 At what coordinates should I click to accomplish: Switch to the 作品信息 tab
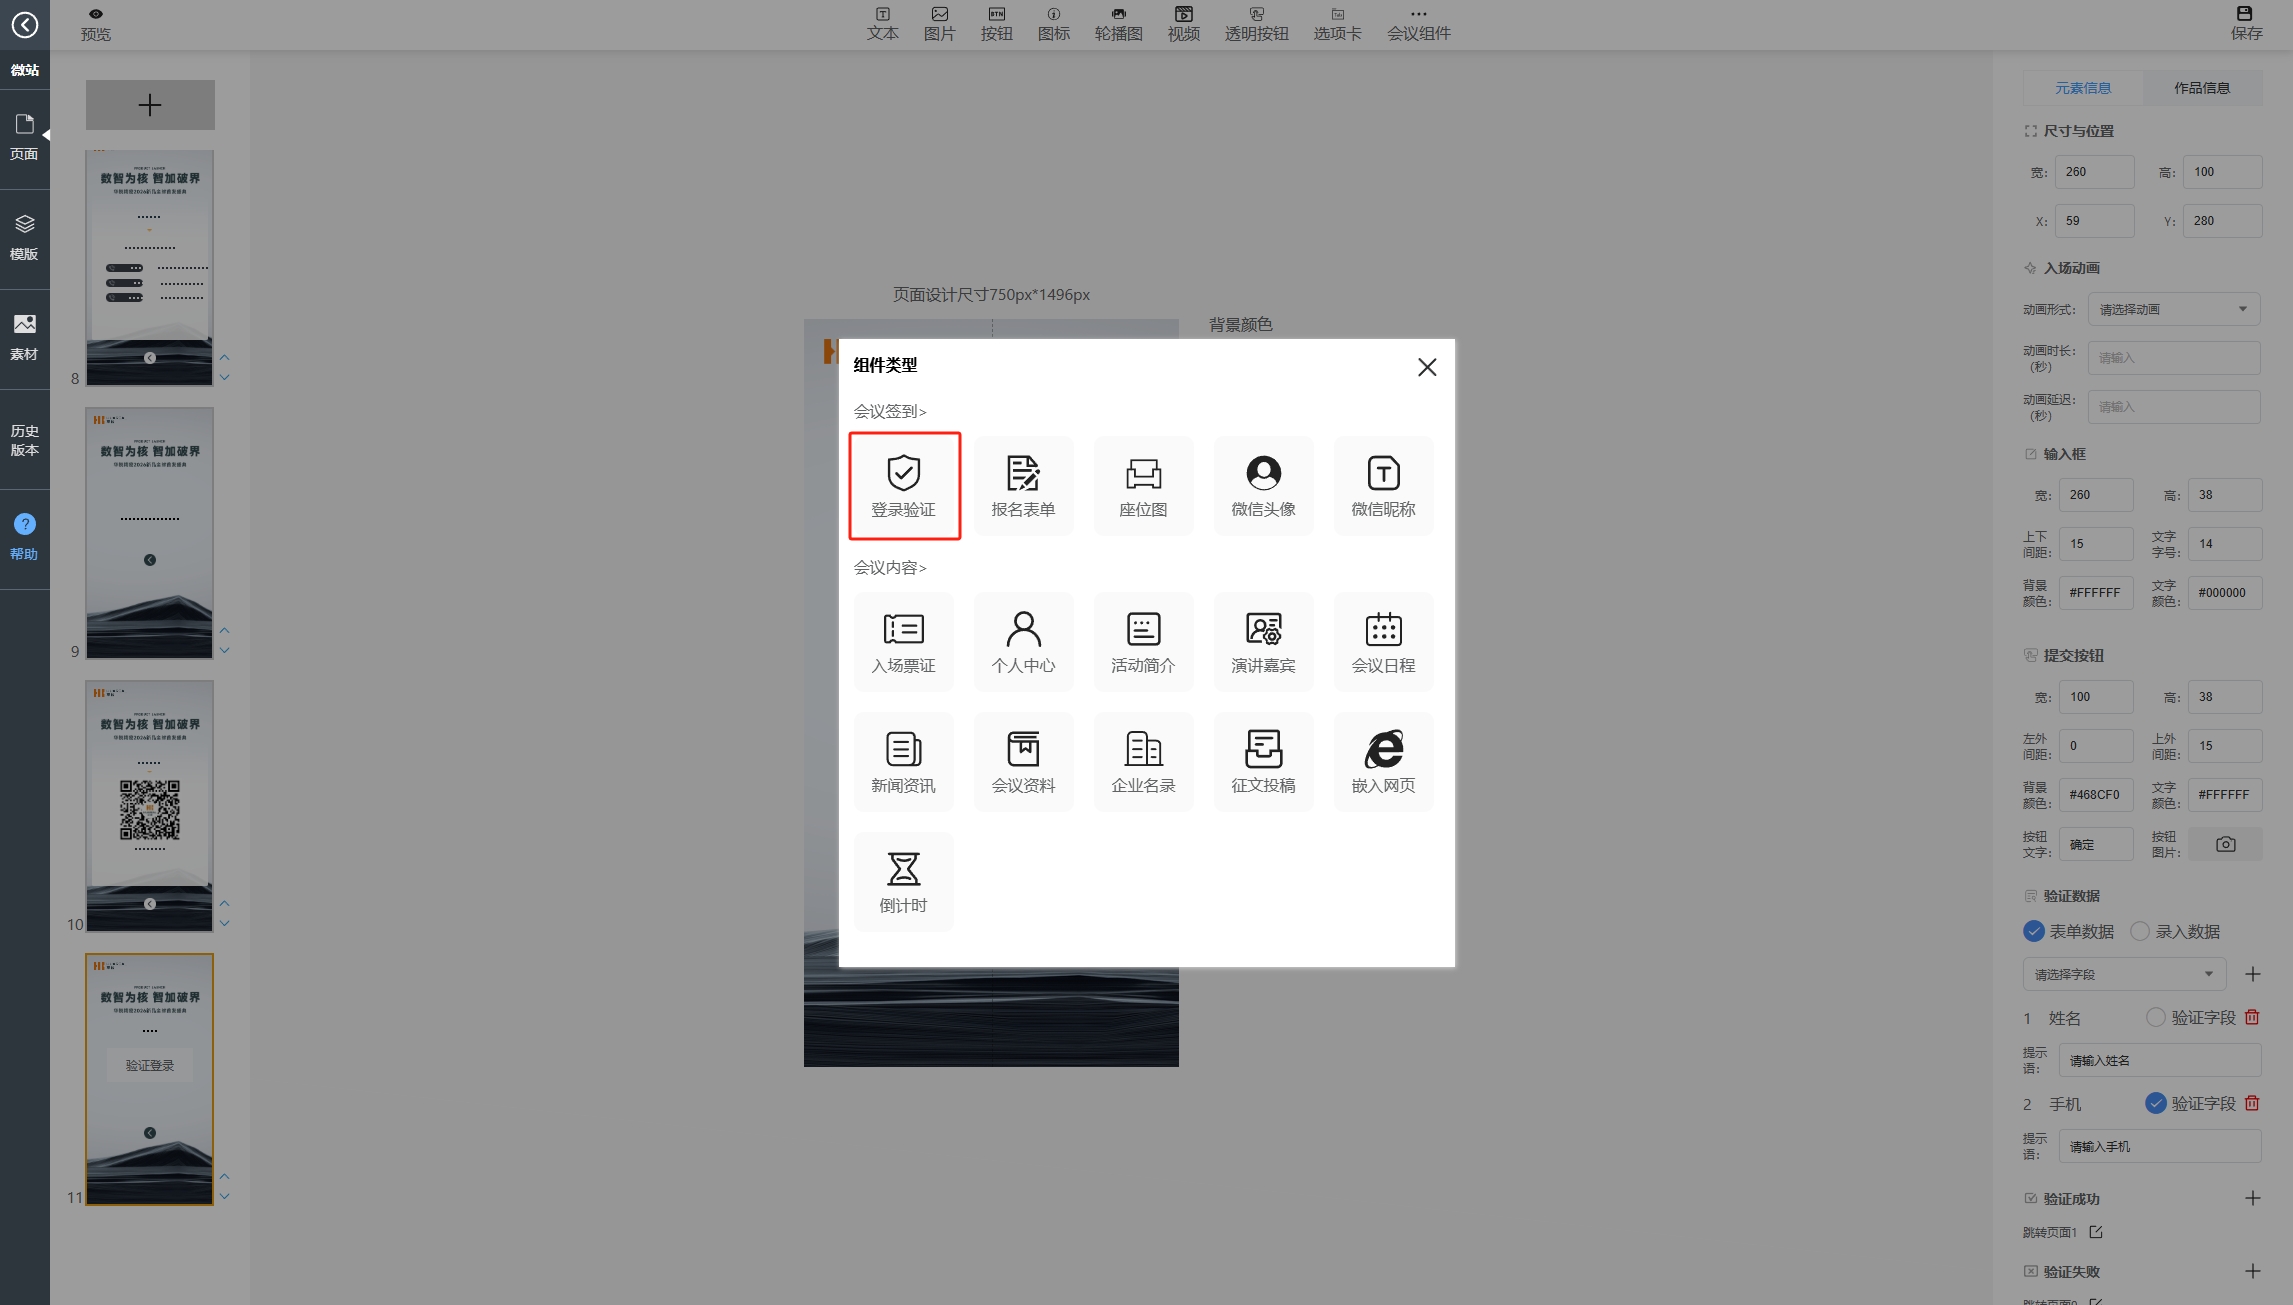click(2201, 88)
